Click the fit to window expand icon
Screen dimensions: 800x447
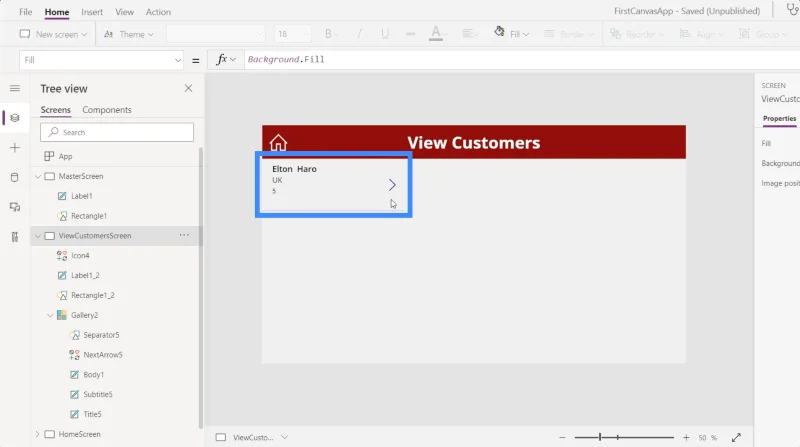[736, 437]
